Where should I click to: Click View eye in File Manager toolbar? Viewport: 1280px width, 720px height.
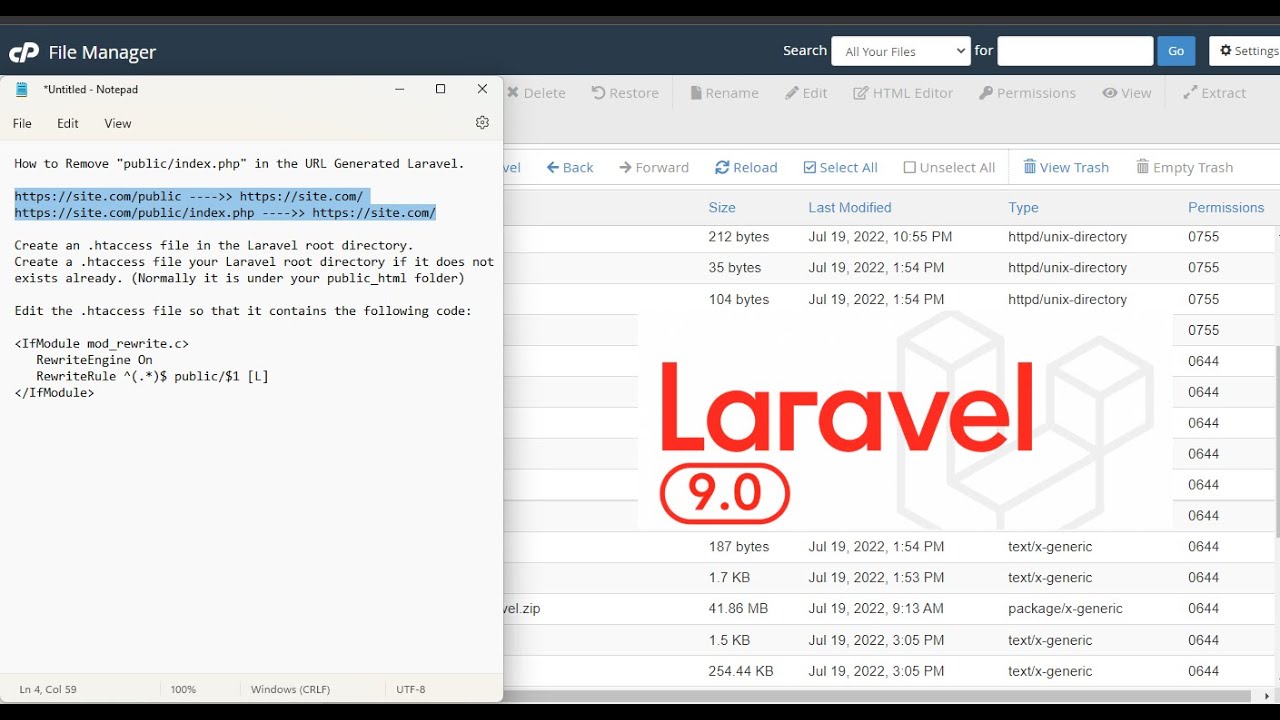pos(1127,93)
